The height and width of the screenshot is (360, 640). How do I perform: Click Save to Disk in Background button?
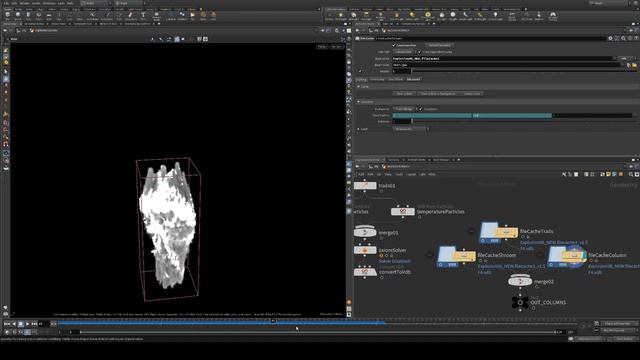click(x=438, y=93)
